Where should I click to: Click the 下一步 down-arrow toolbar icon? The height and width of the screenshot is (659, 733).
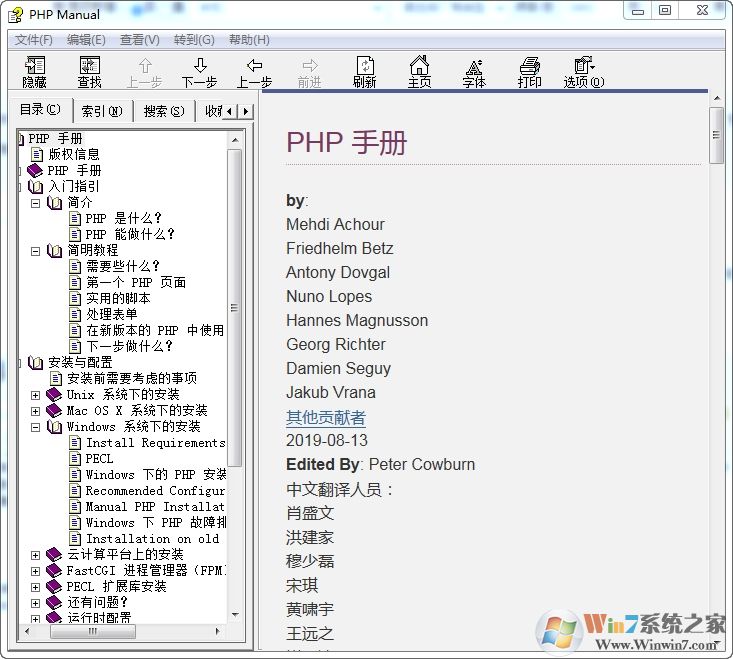coord(200,66)
